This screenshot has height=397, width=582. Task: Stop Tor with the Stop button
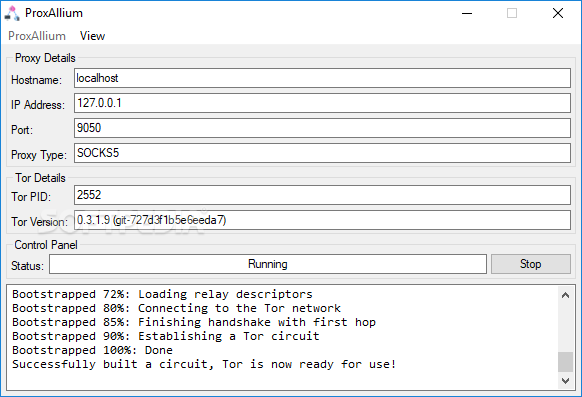click(530, 264)
